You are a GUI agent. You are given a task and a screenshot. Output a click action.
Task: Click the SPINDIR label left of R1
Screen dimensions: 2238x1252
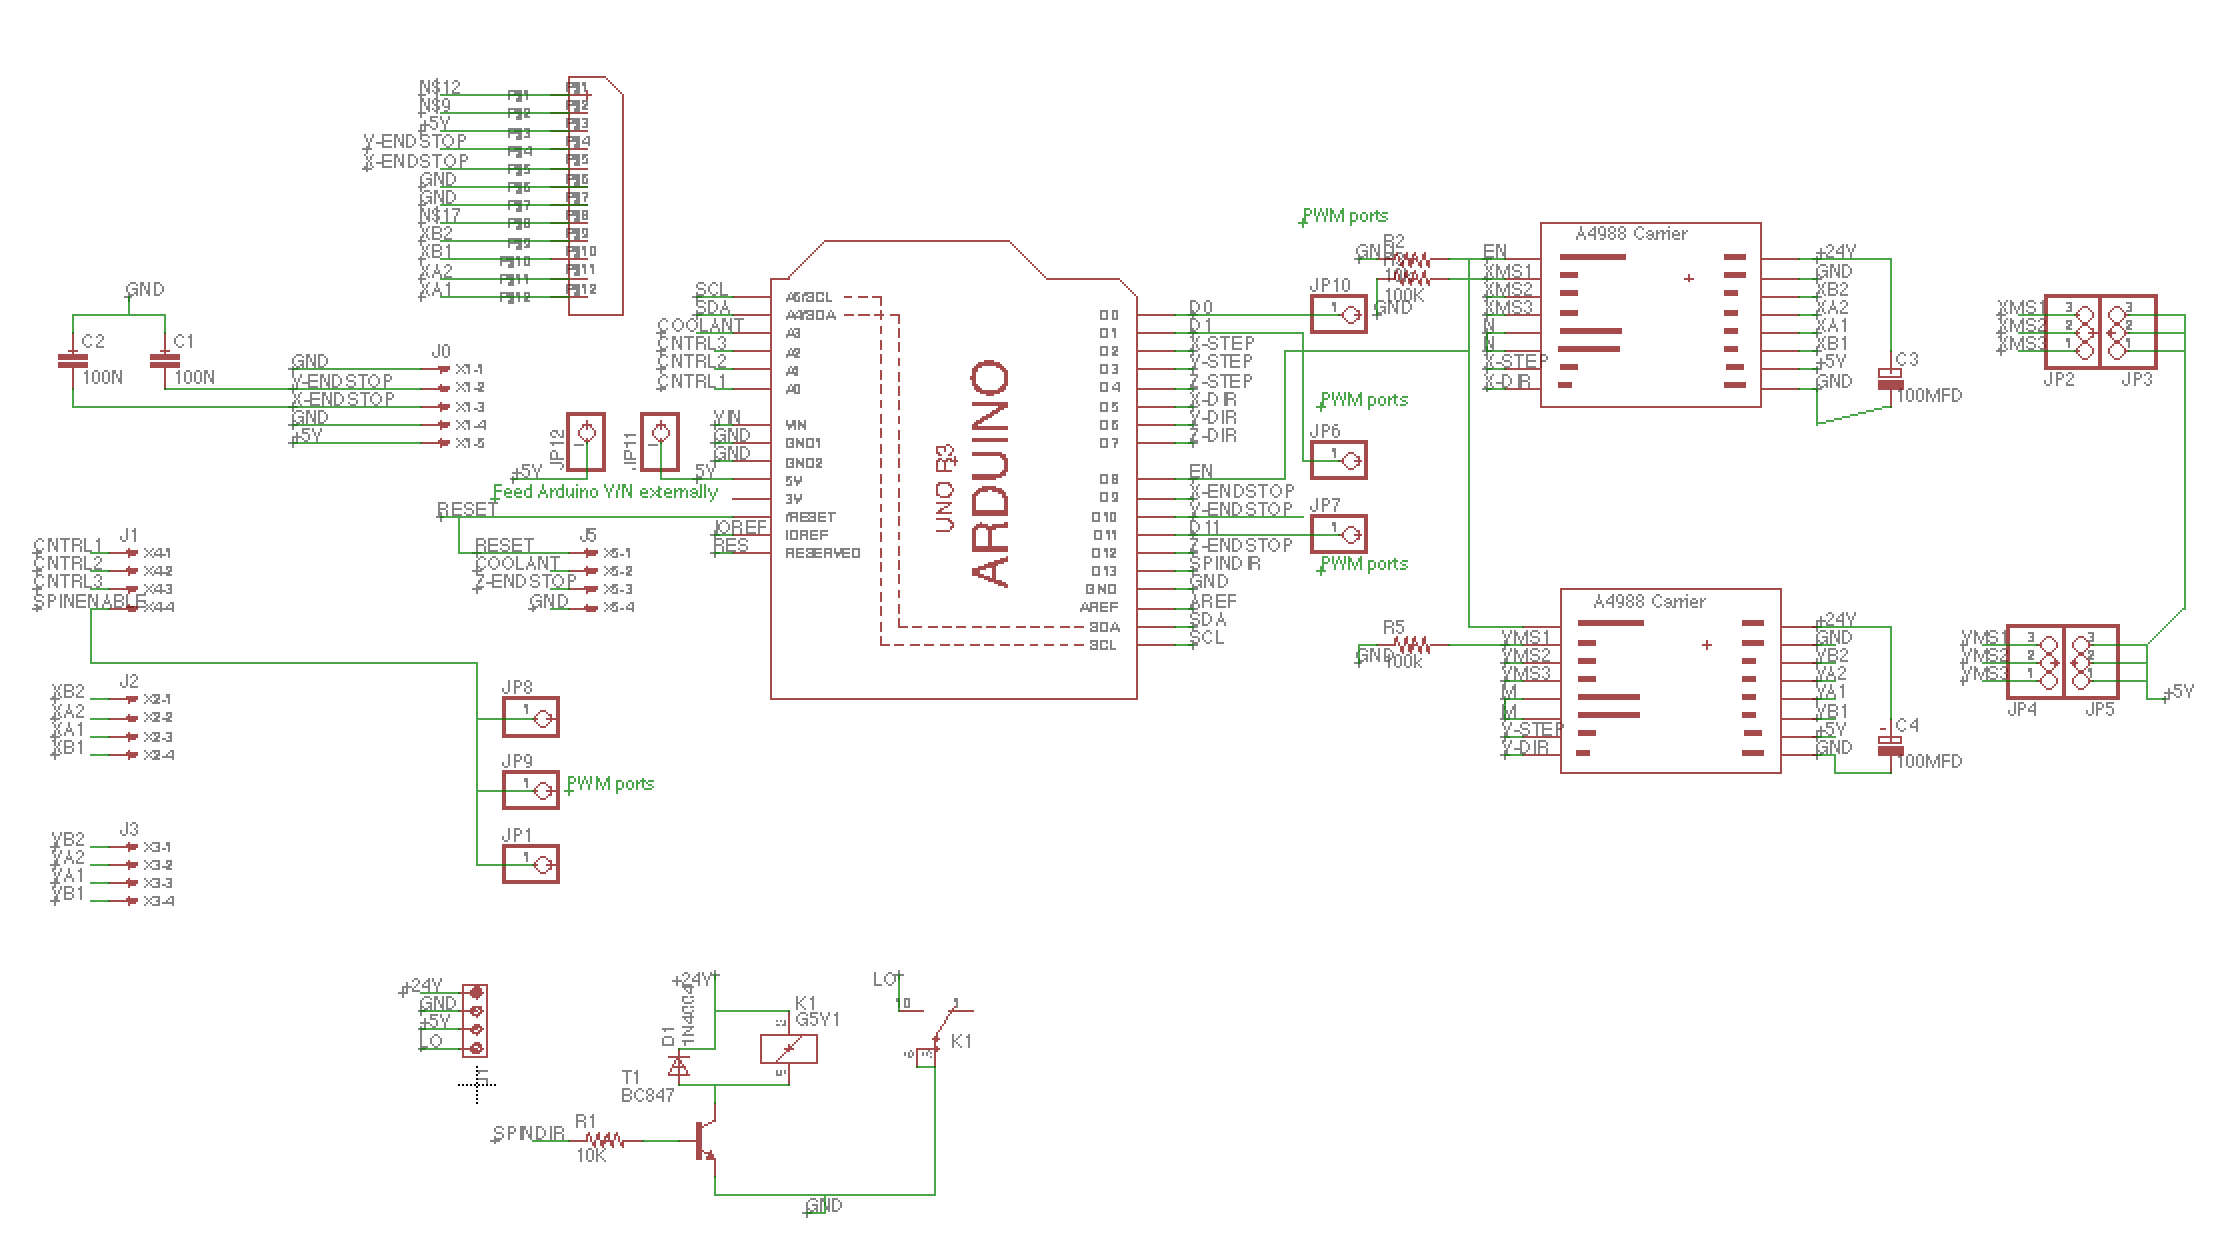click(x=528, y=1134)
